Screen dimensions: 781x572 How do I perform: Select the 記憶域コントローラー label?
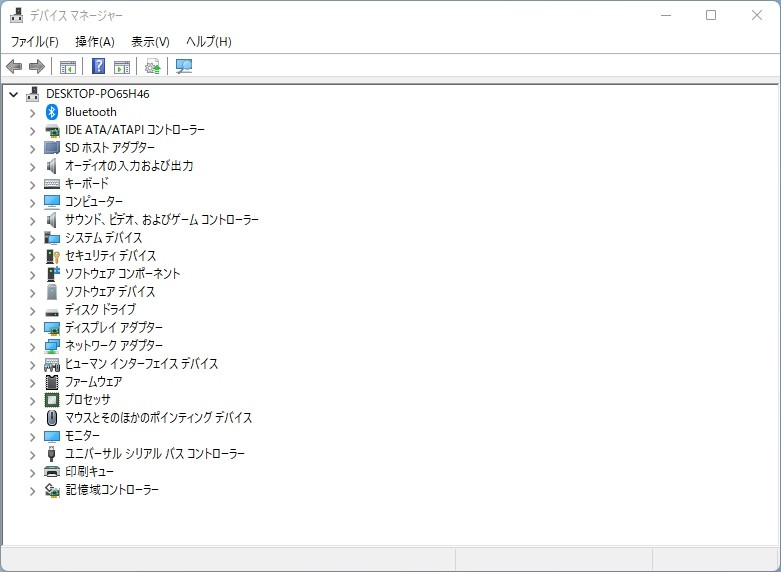(112, 489)
